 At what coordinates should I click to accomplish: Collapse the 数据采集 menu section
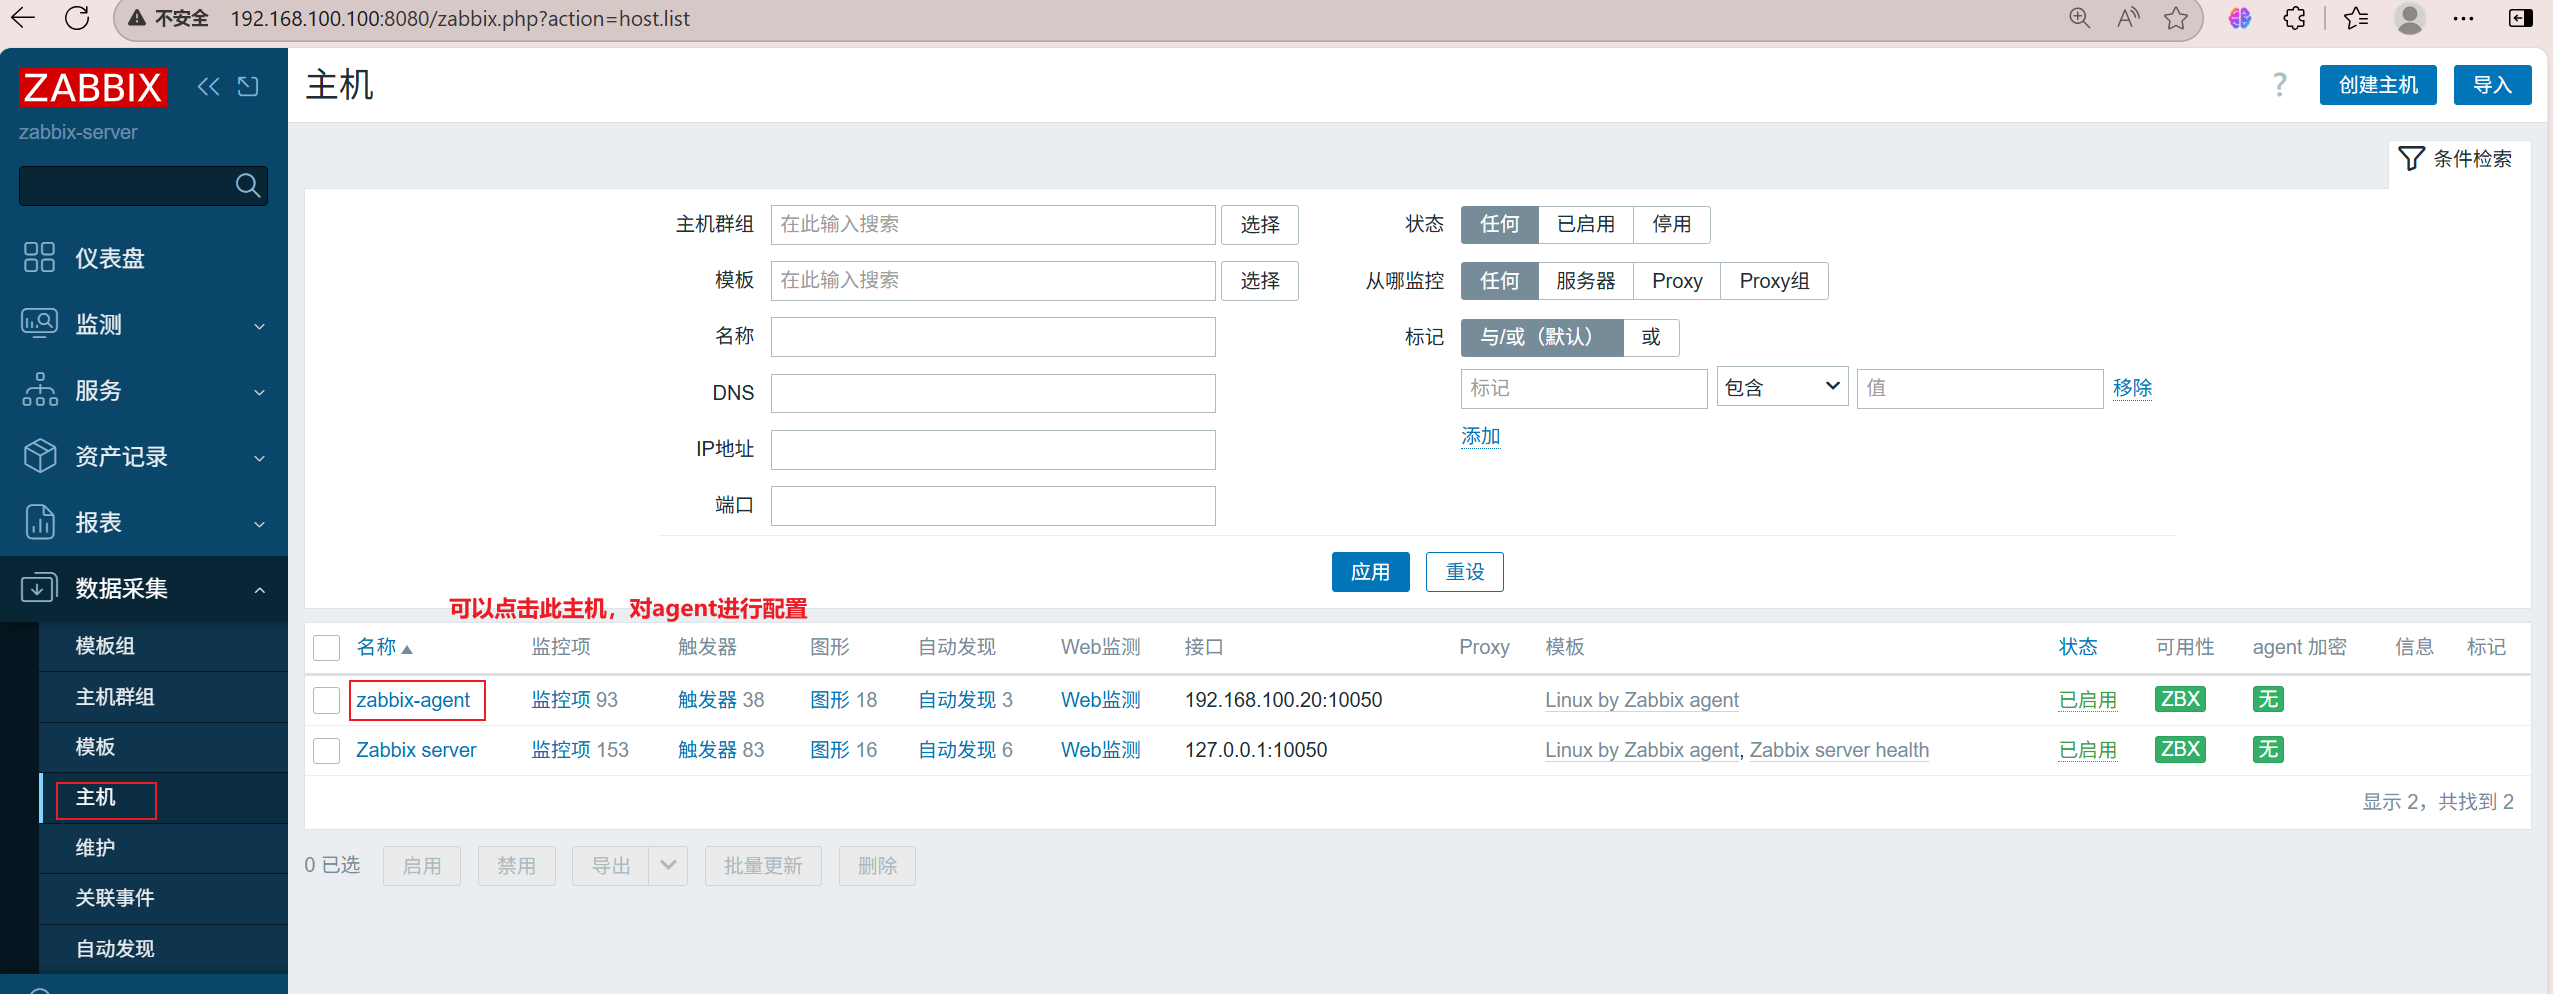tap(259, 590)
